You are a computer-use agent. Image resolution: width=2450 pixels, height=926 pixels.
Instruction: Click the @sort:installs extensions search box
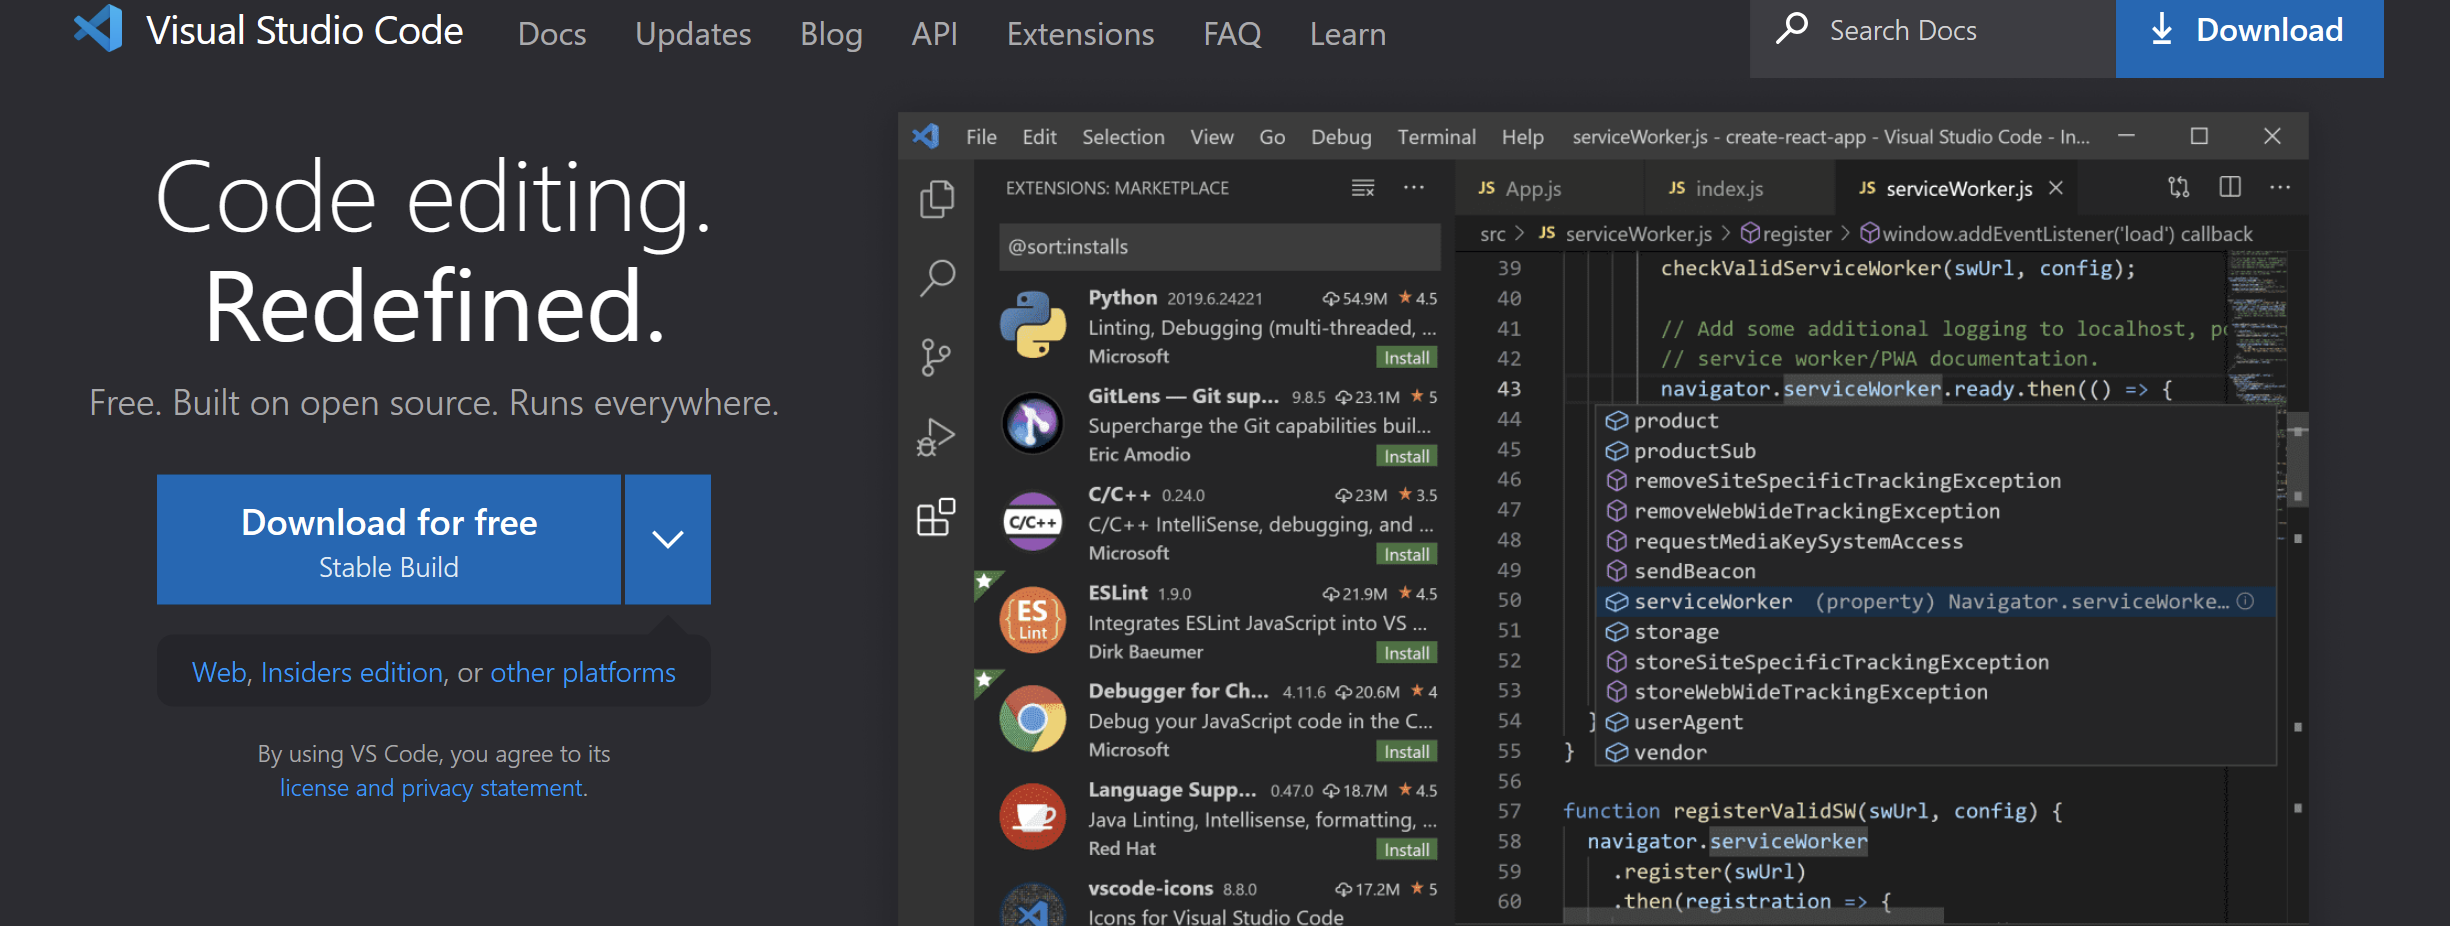1220,247
